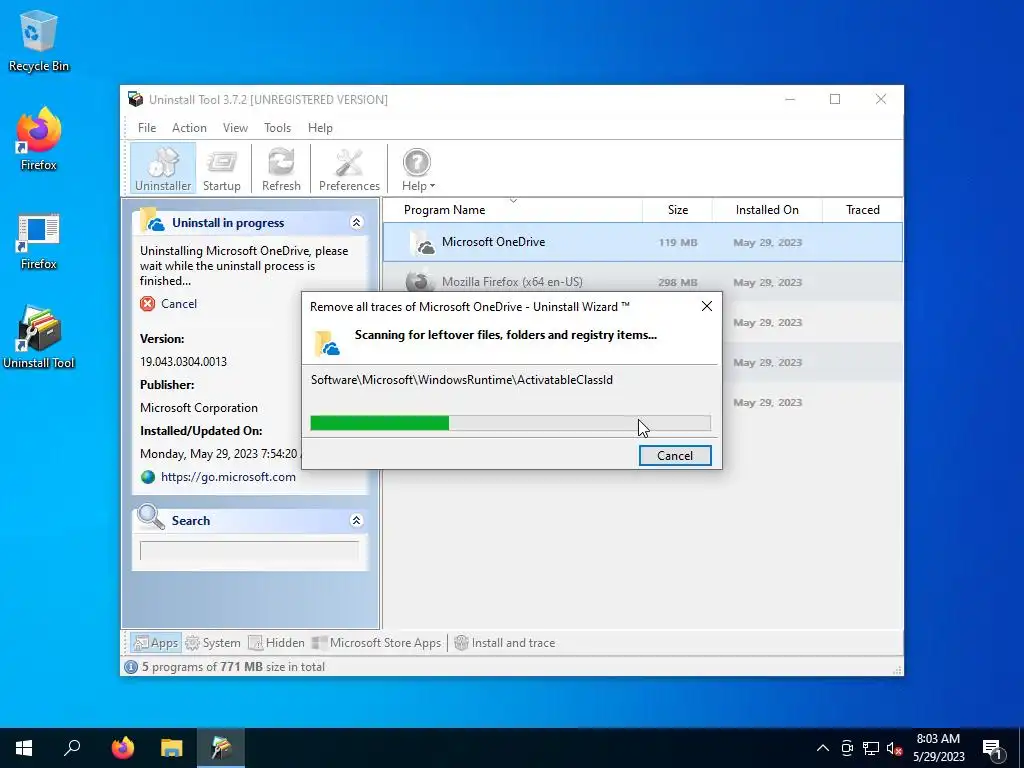This screenshot has height=768, width=1024.
Task: Sort by Size column header
Action: pyautogui.click(x=677, y=210)
